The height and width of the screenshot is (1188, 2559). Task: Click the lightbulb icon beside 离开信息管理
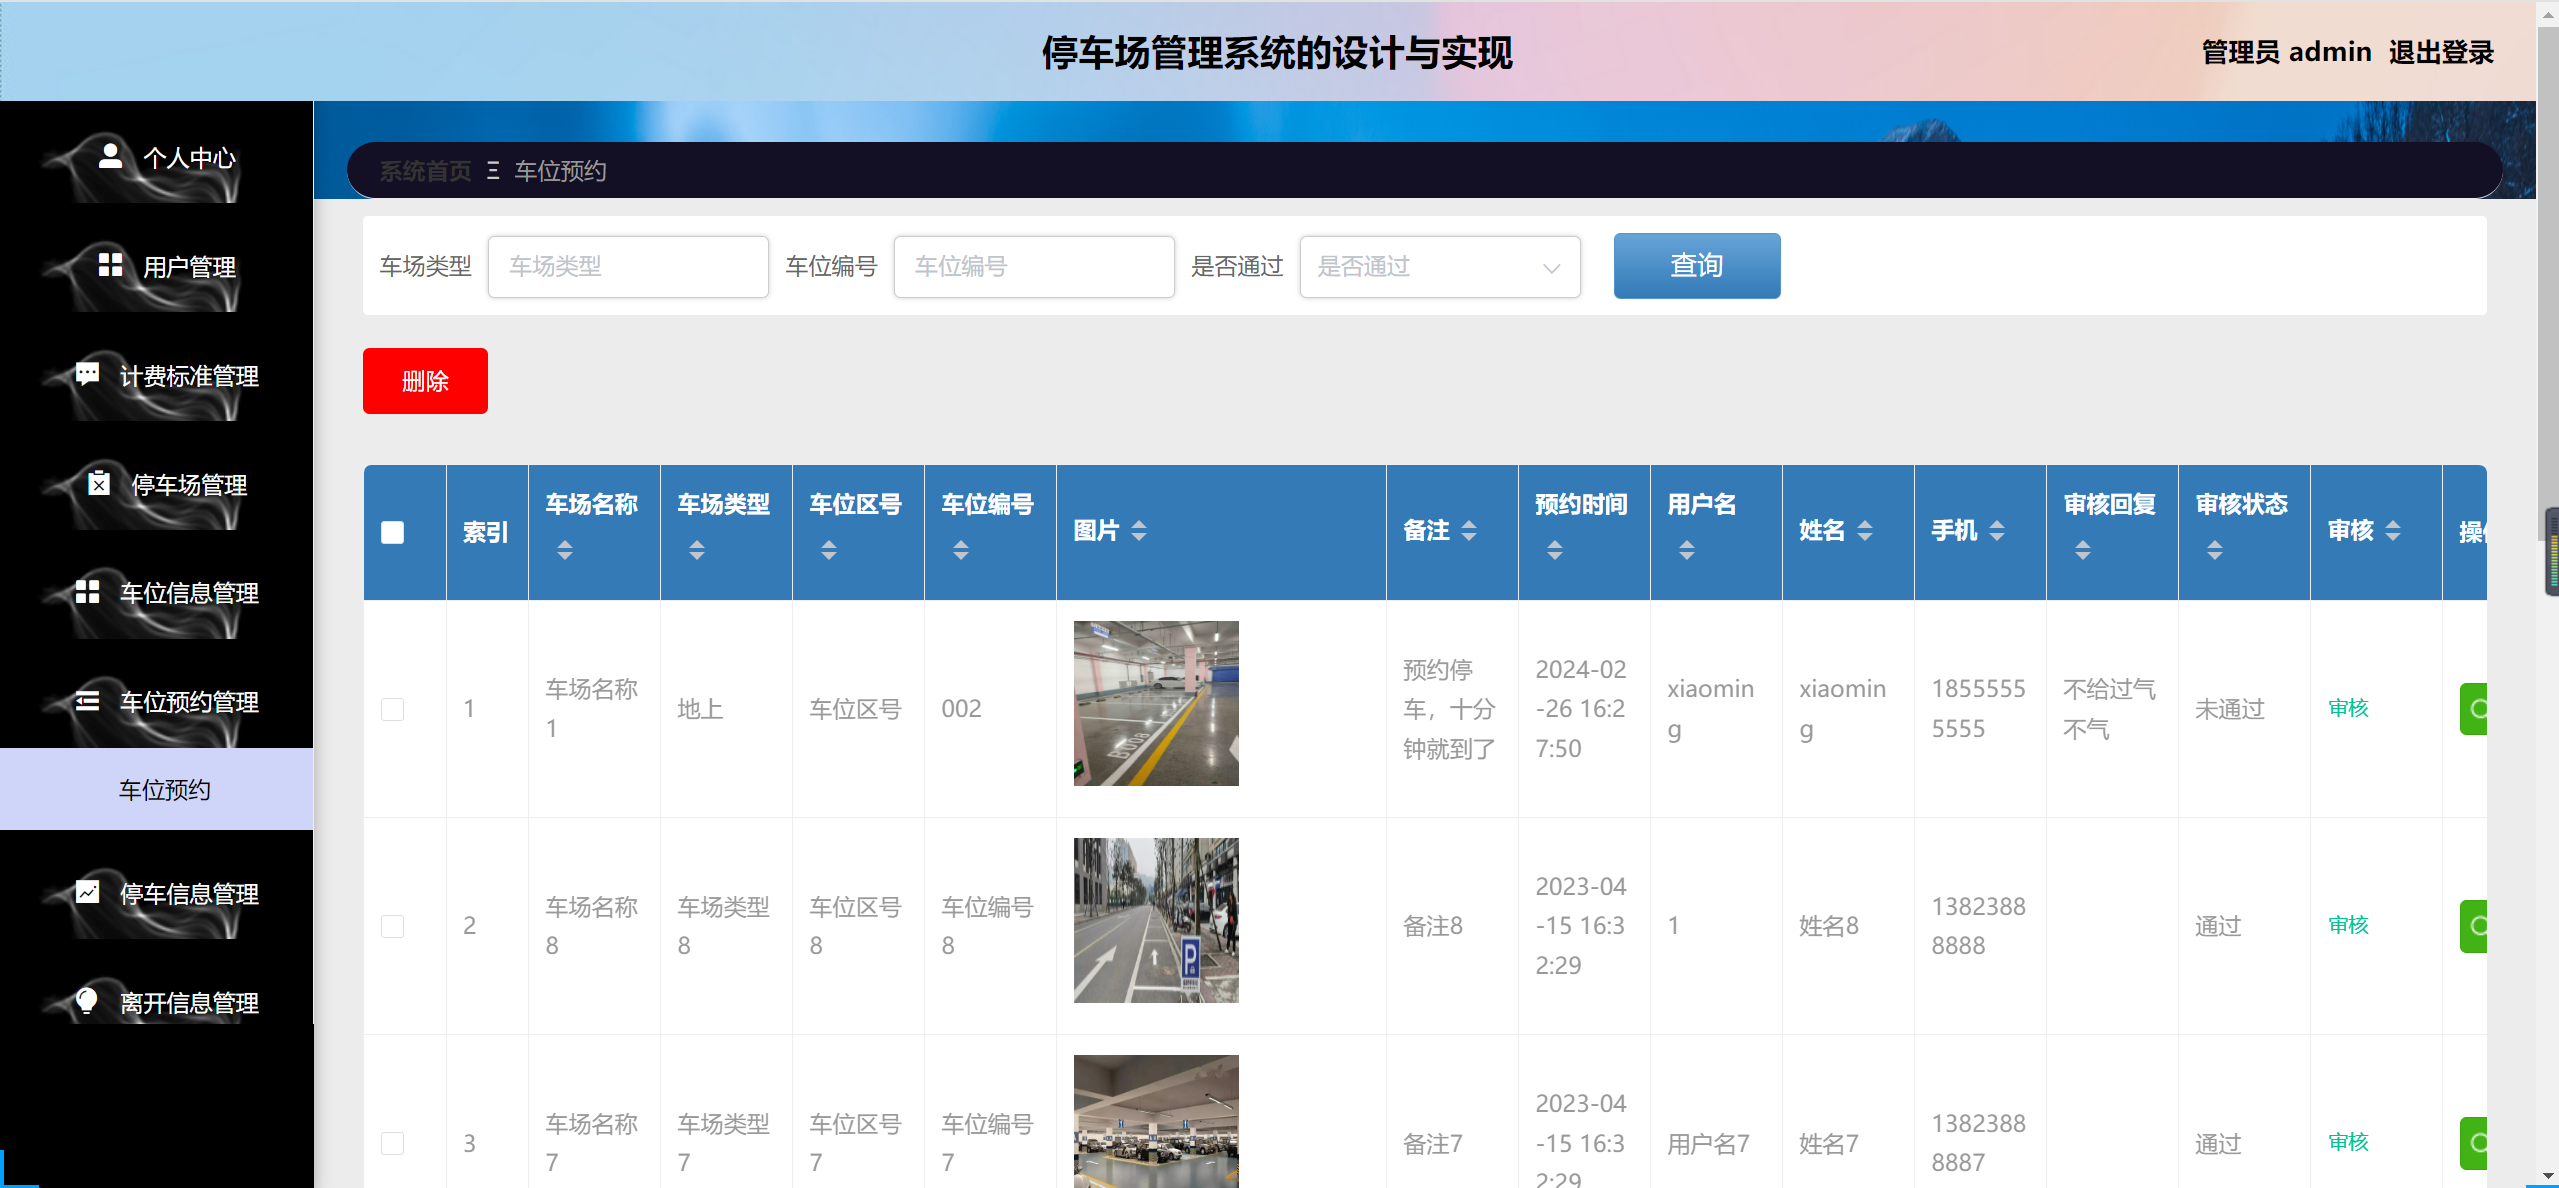pyautogui.click(x=87, y=1001)
